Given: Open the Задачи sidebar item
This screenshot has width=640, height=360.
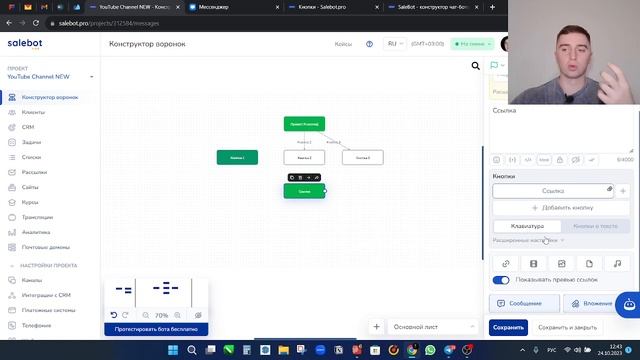Looking at the screenshot, I should (x=31, y=142).
